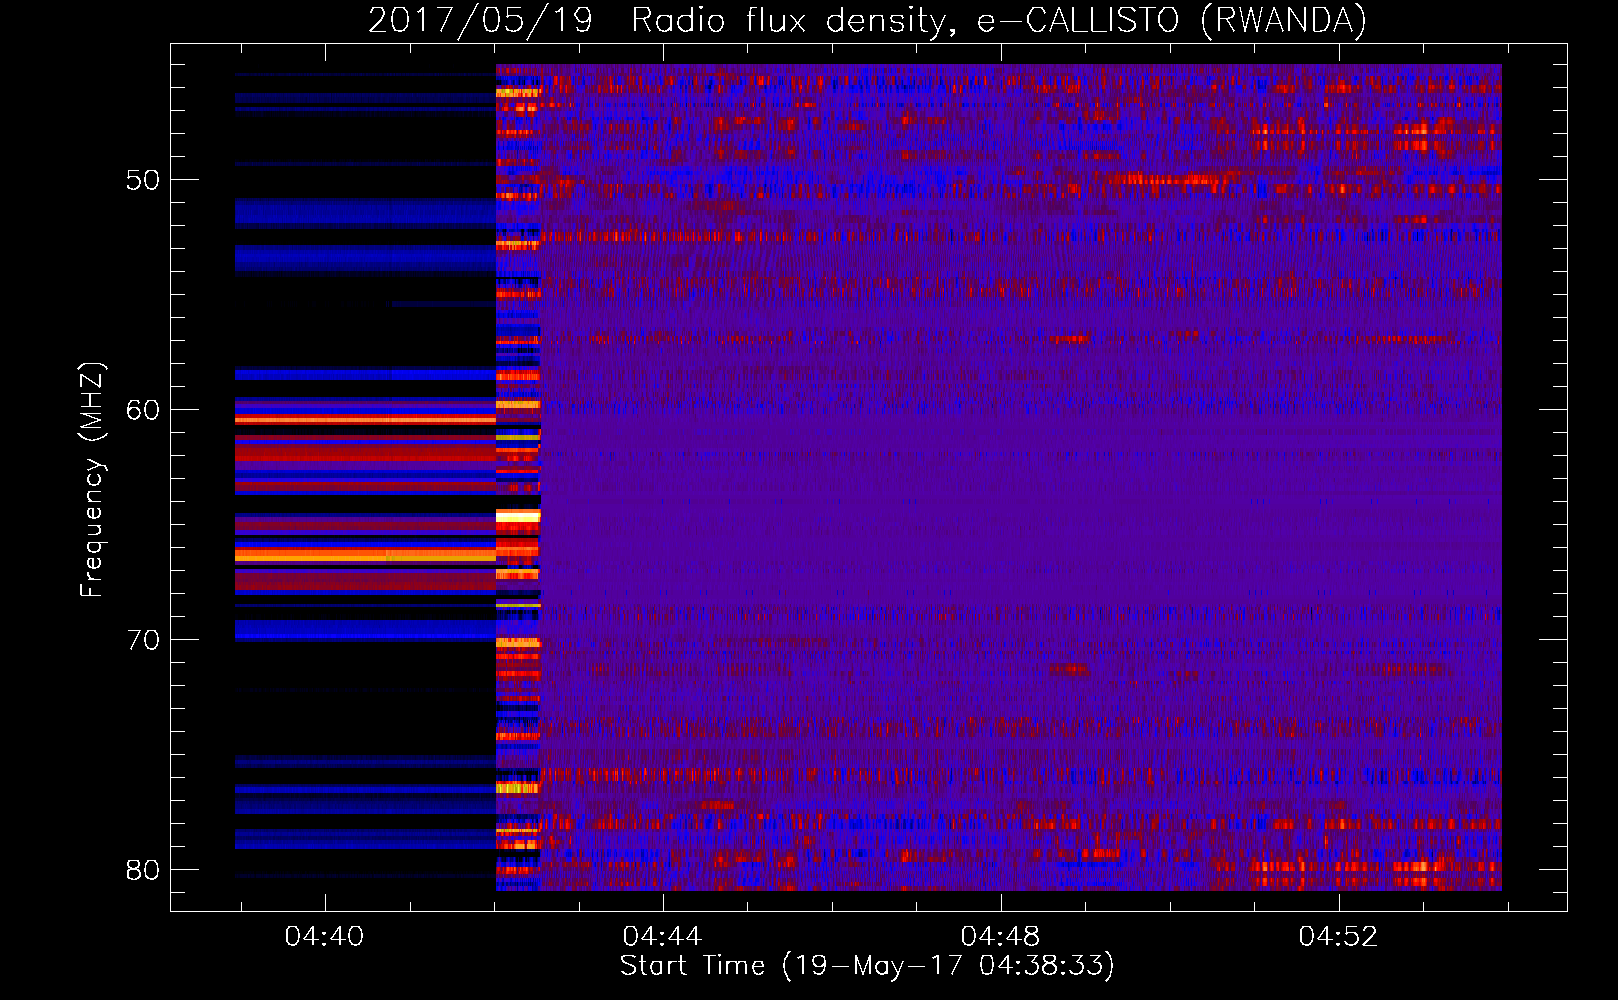Click the "Start Time (19-May-17 04:38:33)" label
Screen dimensions: 1618x1000
click(x=867, y=966)
